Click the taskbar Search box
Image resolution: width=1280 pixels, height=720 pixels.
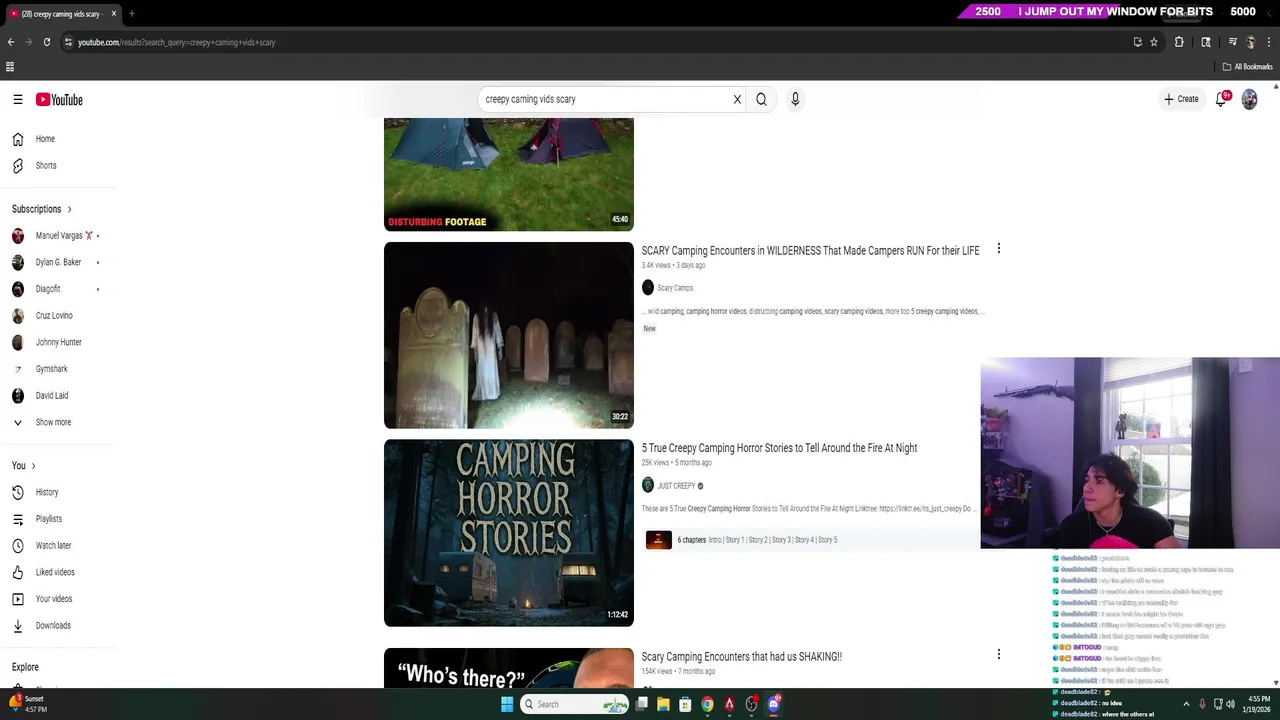(x=575, y=704)
